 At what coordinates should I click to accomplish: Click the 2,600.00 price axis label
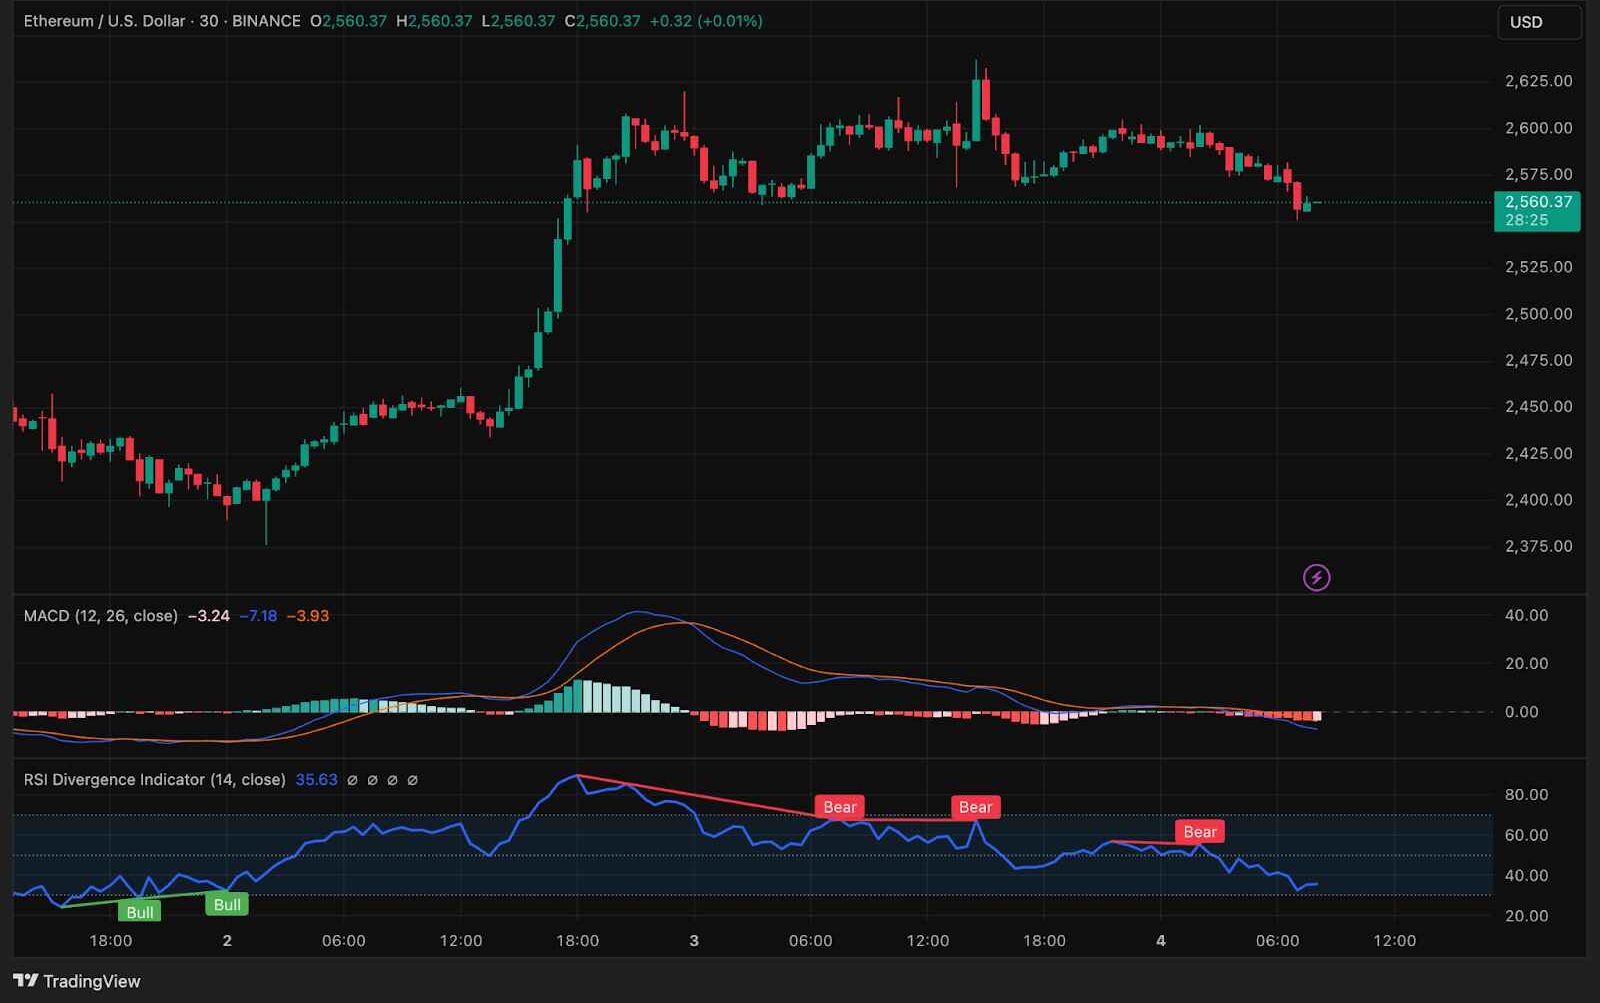pos(1538,128)
